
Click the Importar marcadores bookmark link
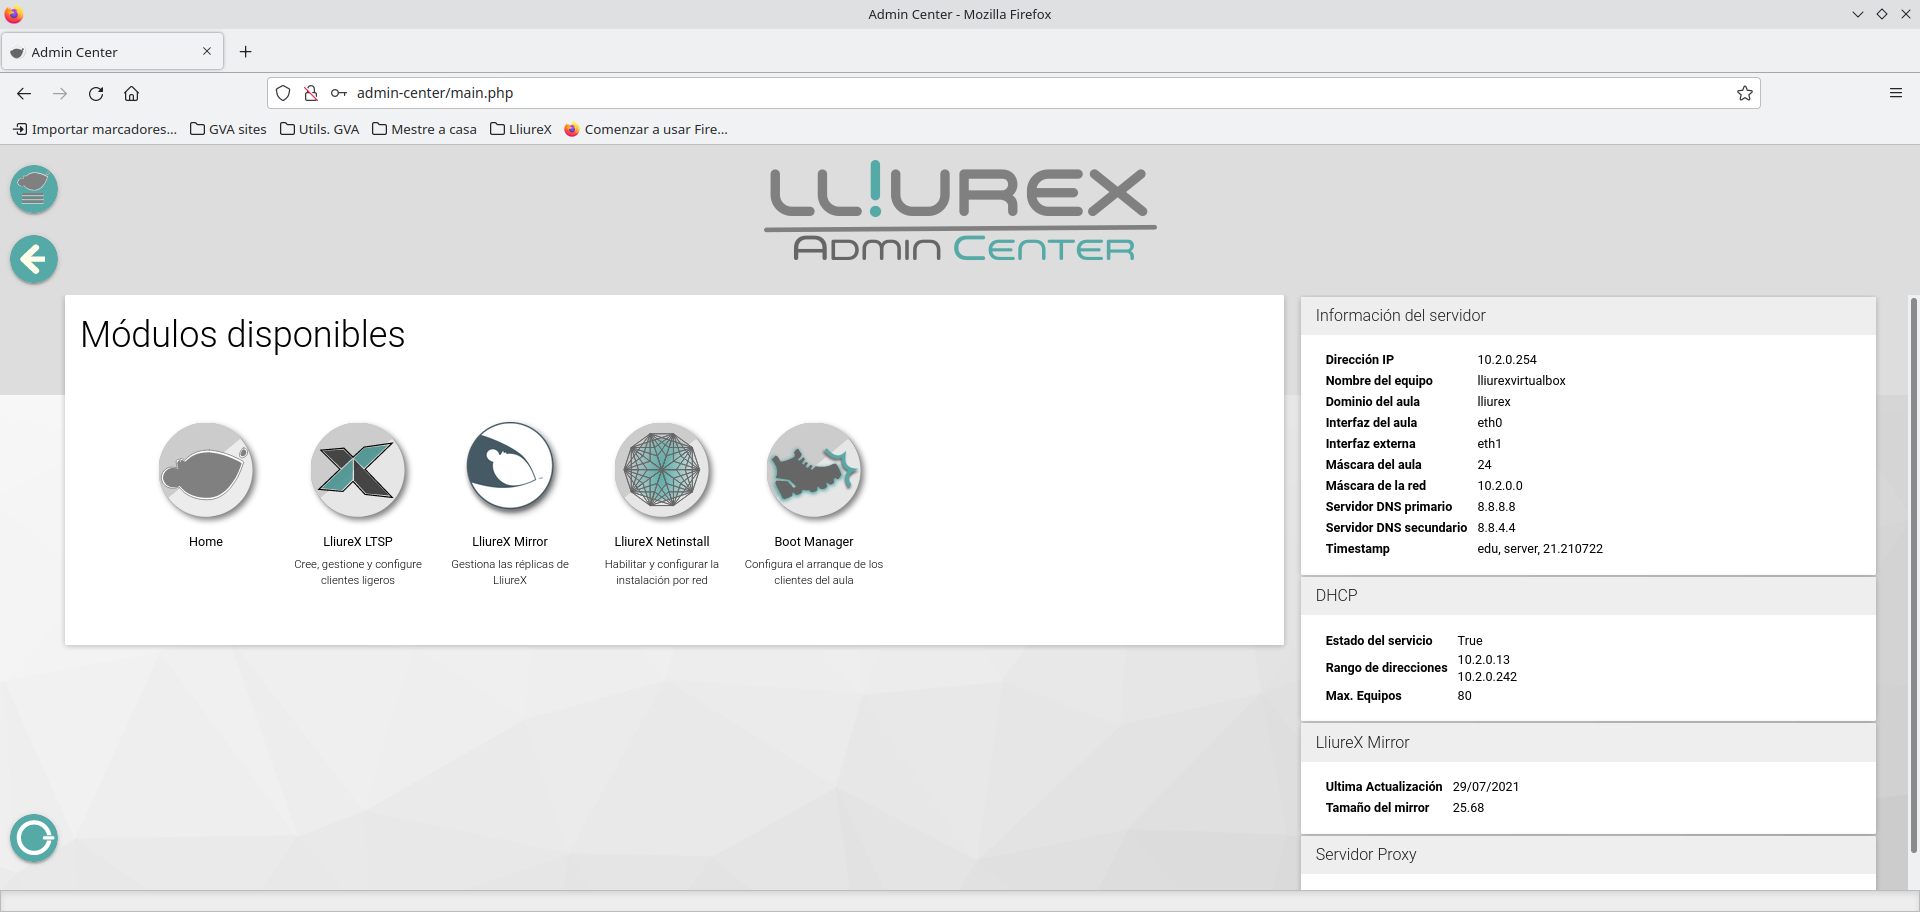point(95,129)
